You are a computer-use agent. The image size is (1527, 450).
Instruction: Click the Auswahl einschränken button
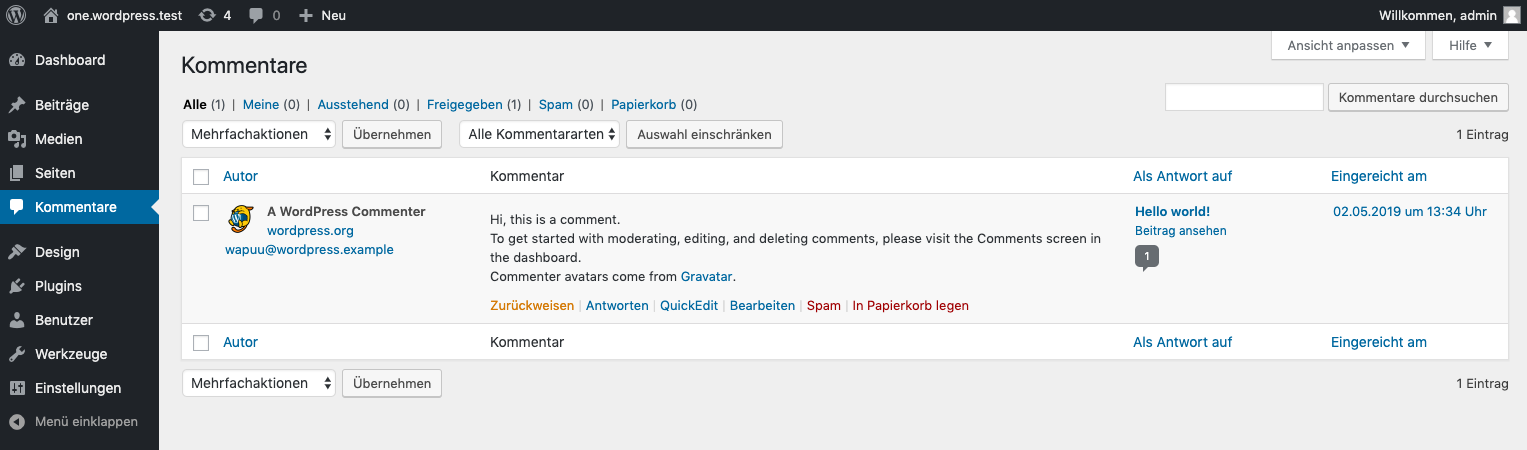704,134
